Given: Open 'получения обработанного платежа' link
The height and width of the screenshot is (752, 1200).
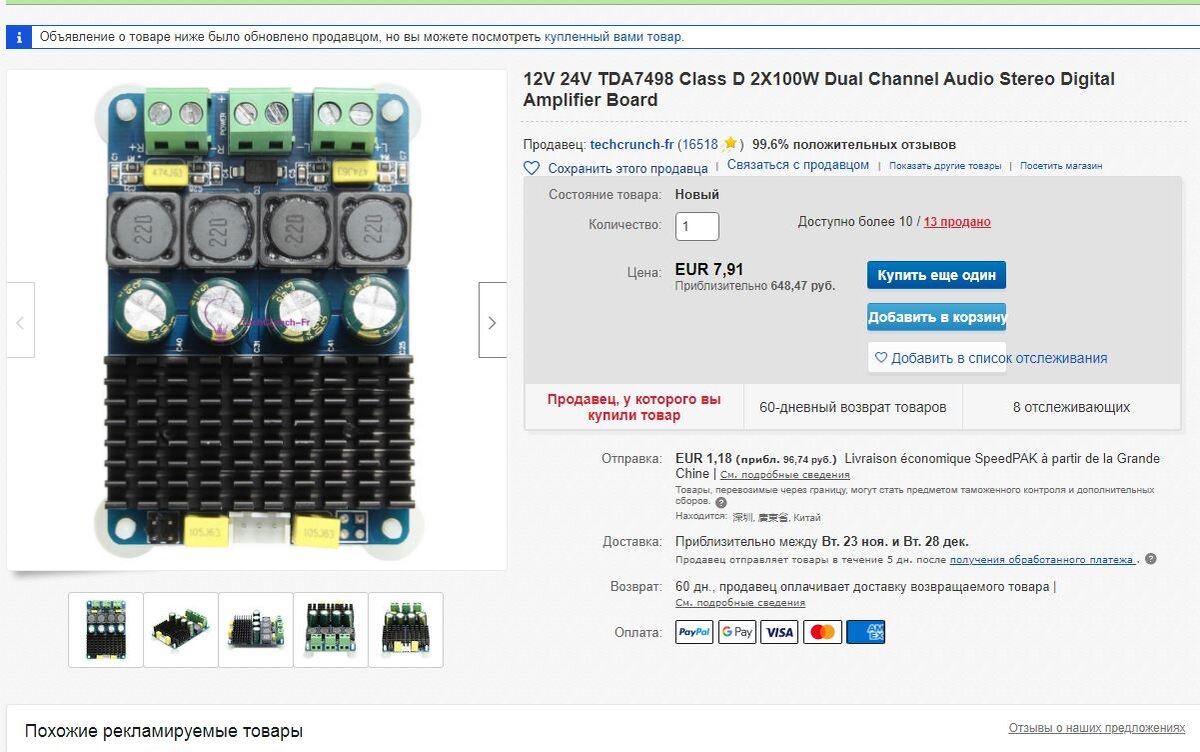Looking at the screenshot, I should pos(1043,560).
